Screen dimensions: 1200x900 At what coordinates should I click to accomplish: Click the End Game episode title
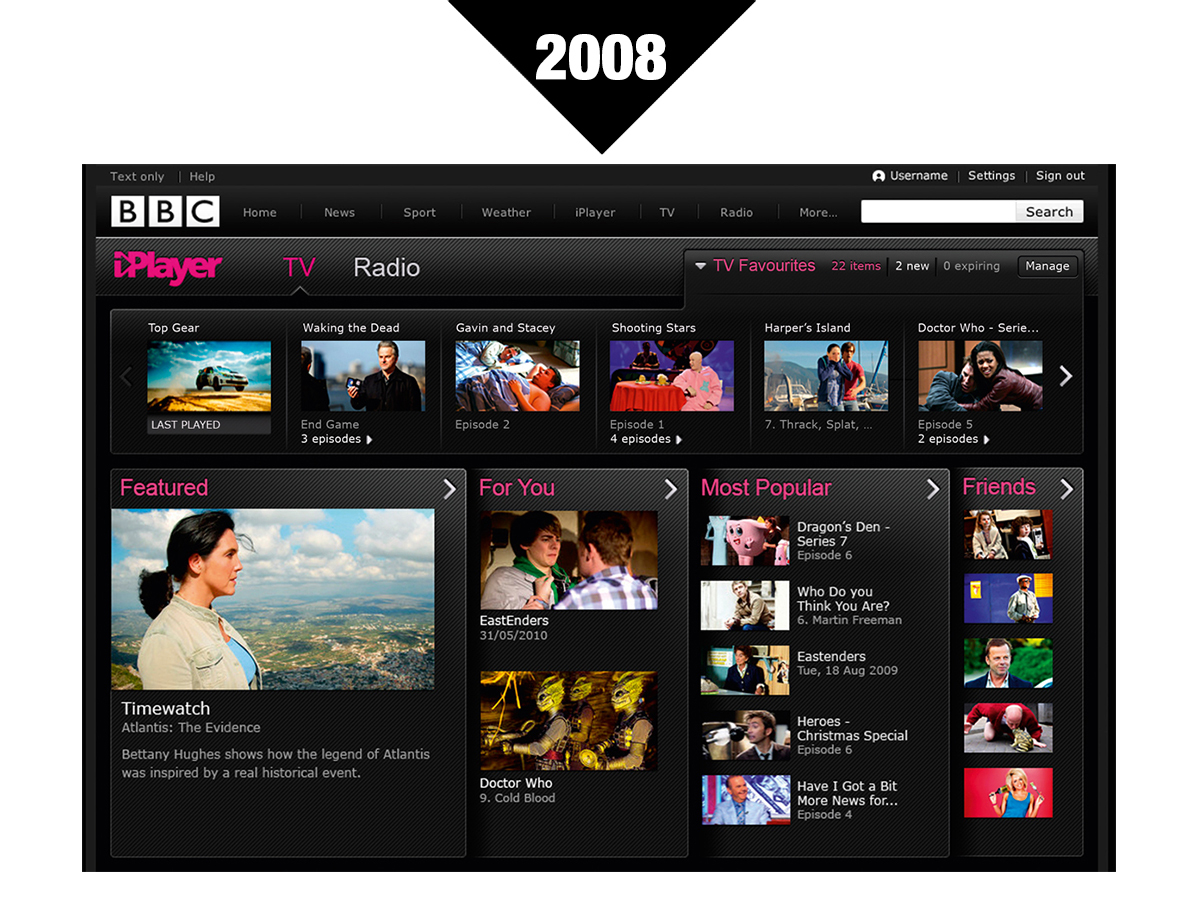pyautogui.click(x=330, y=424)
